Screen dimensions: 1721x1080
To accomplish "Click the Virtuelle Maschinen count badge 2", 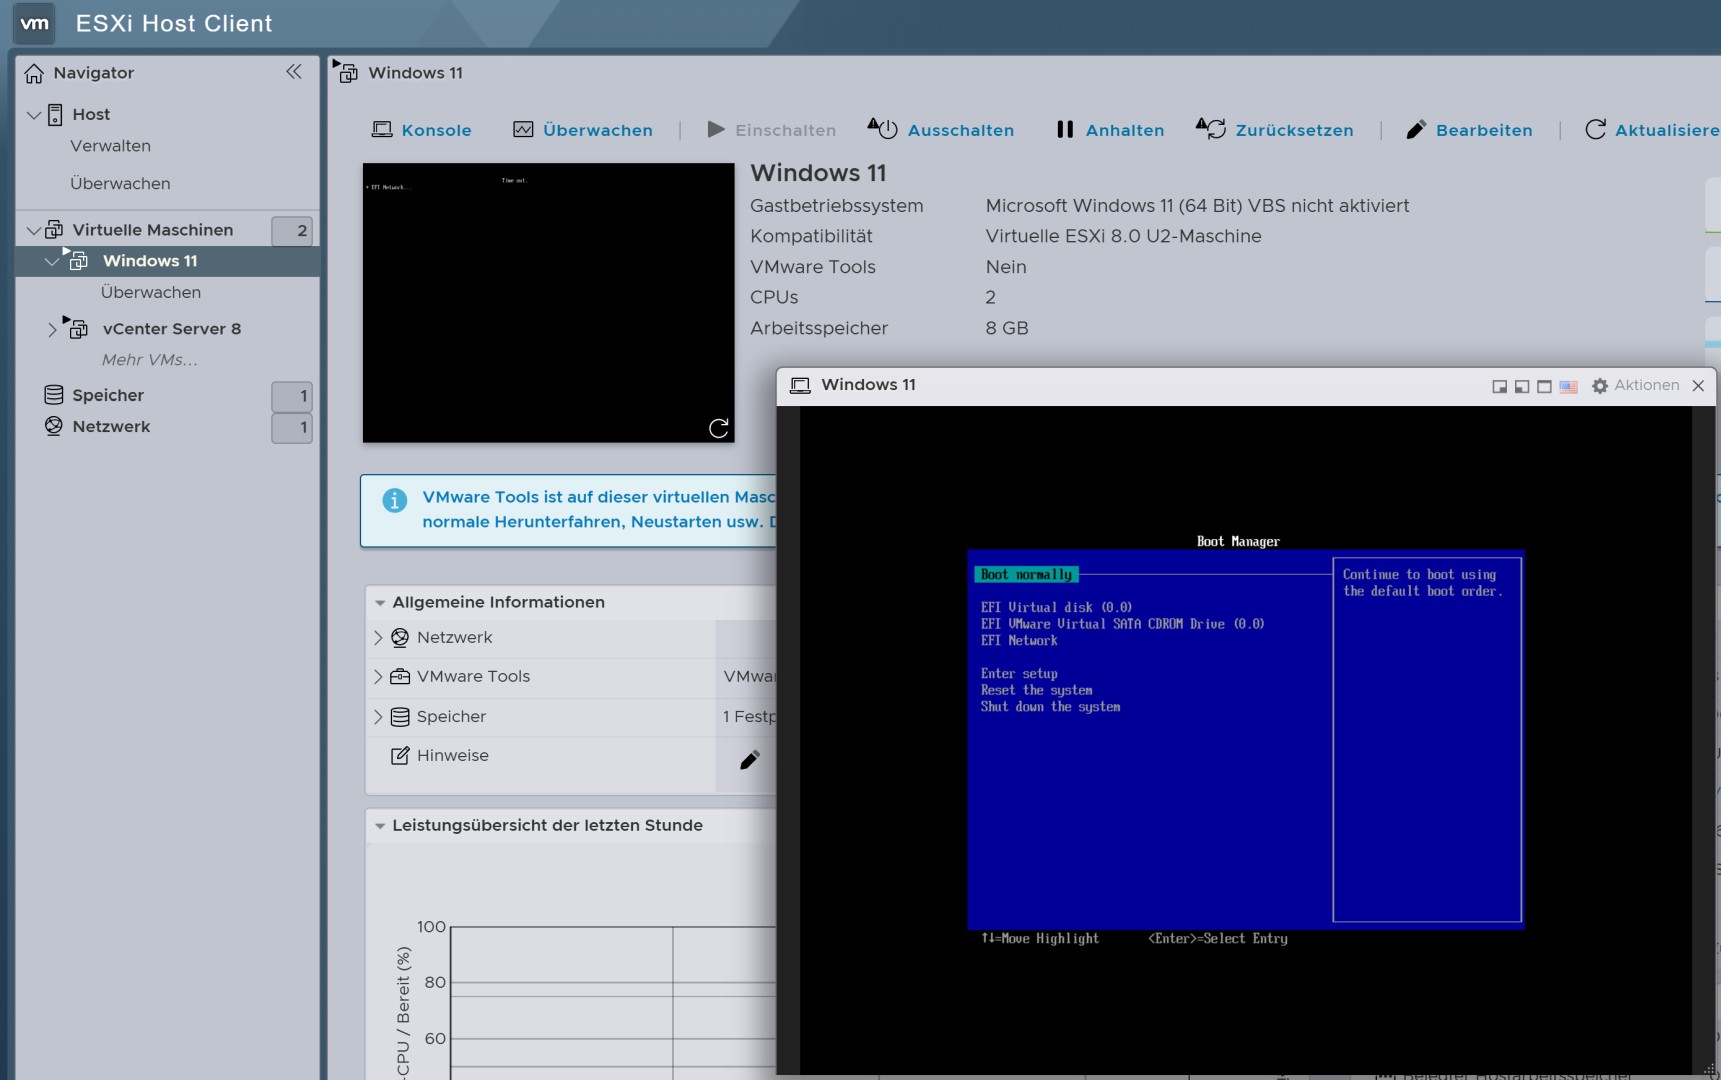I will [x=292, y=231].
